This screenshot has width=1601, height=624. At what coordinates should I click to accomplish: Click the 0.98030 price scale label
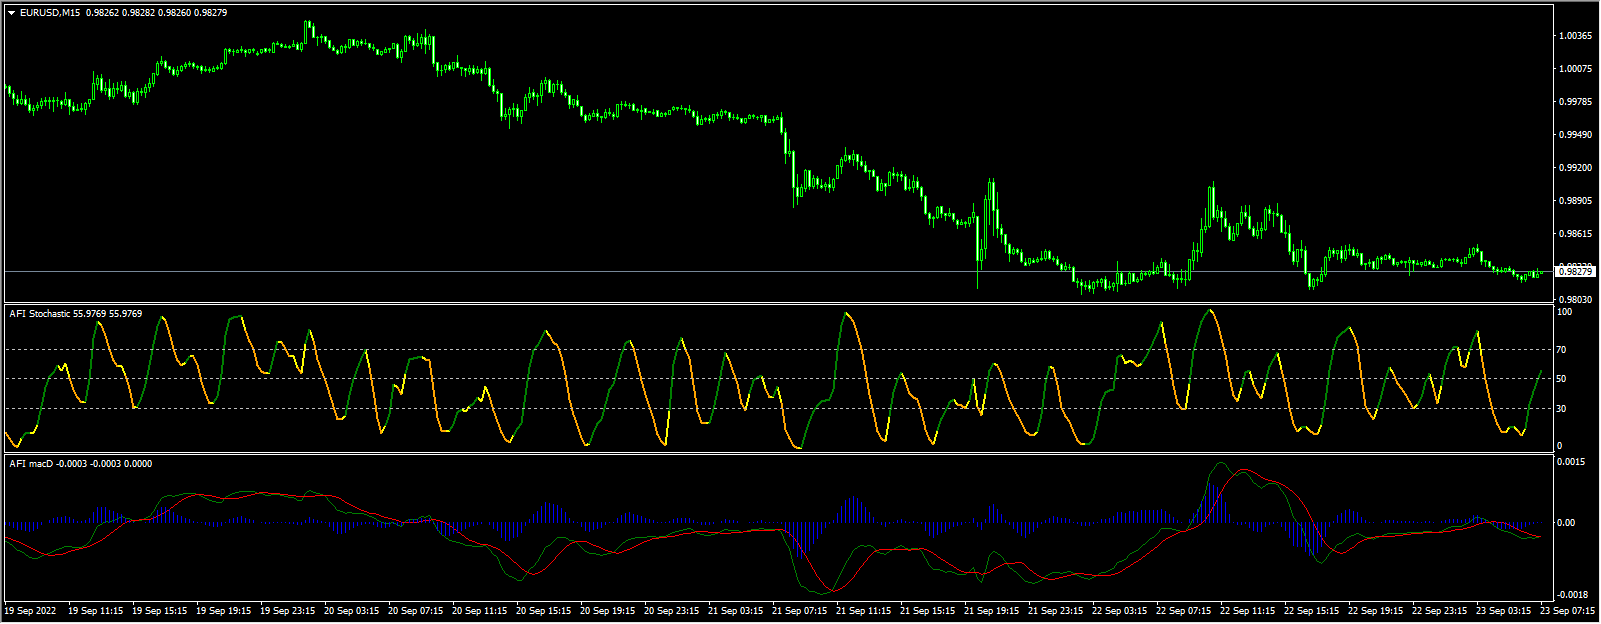tap(1576, 300)
